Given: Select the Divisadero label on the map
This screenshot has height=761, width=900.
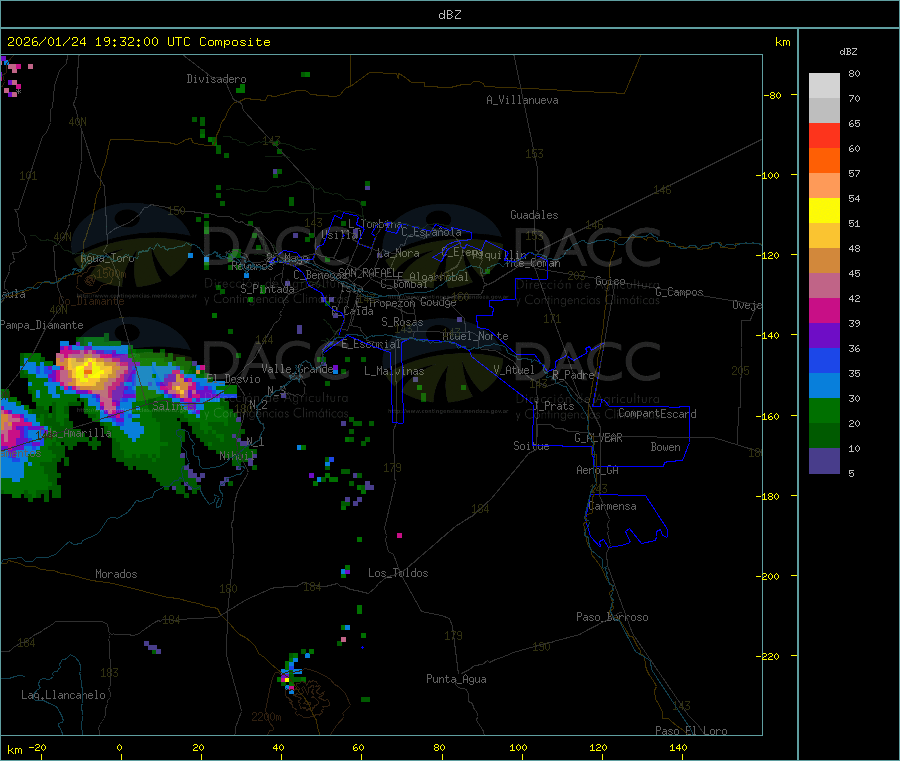Looking at the screenshot, I should click(x=216, y=79).
